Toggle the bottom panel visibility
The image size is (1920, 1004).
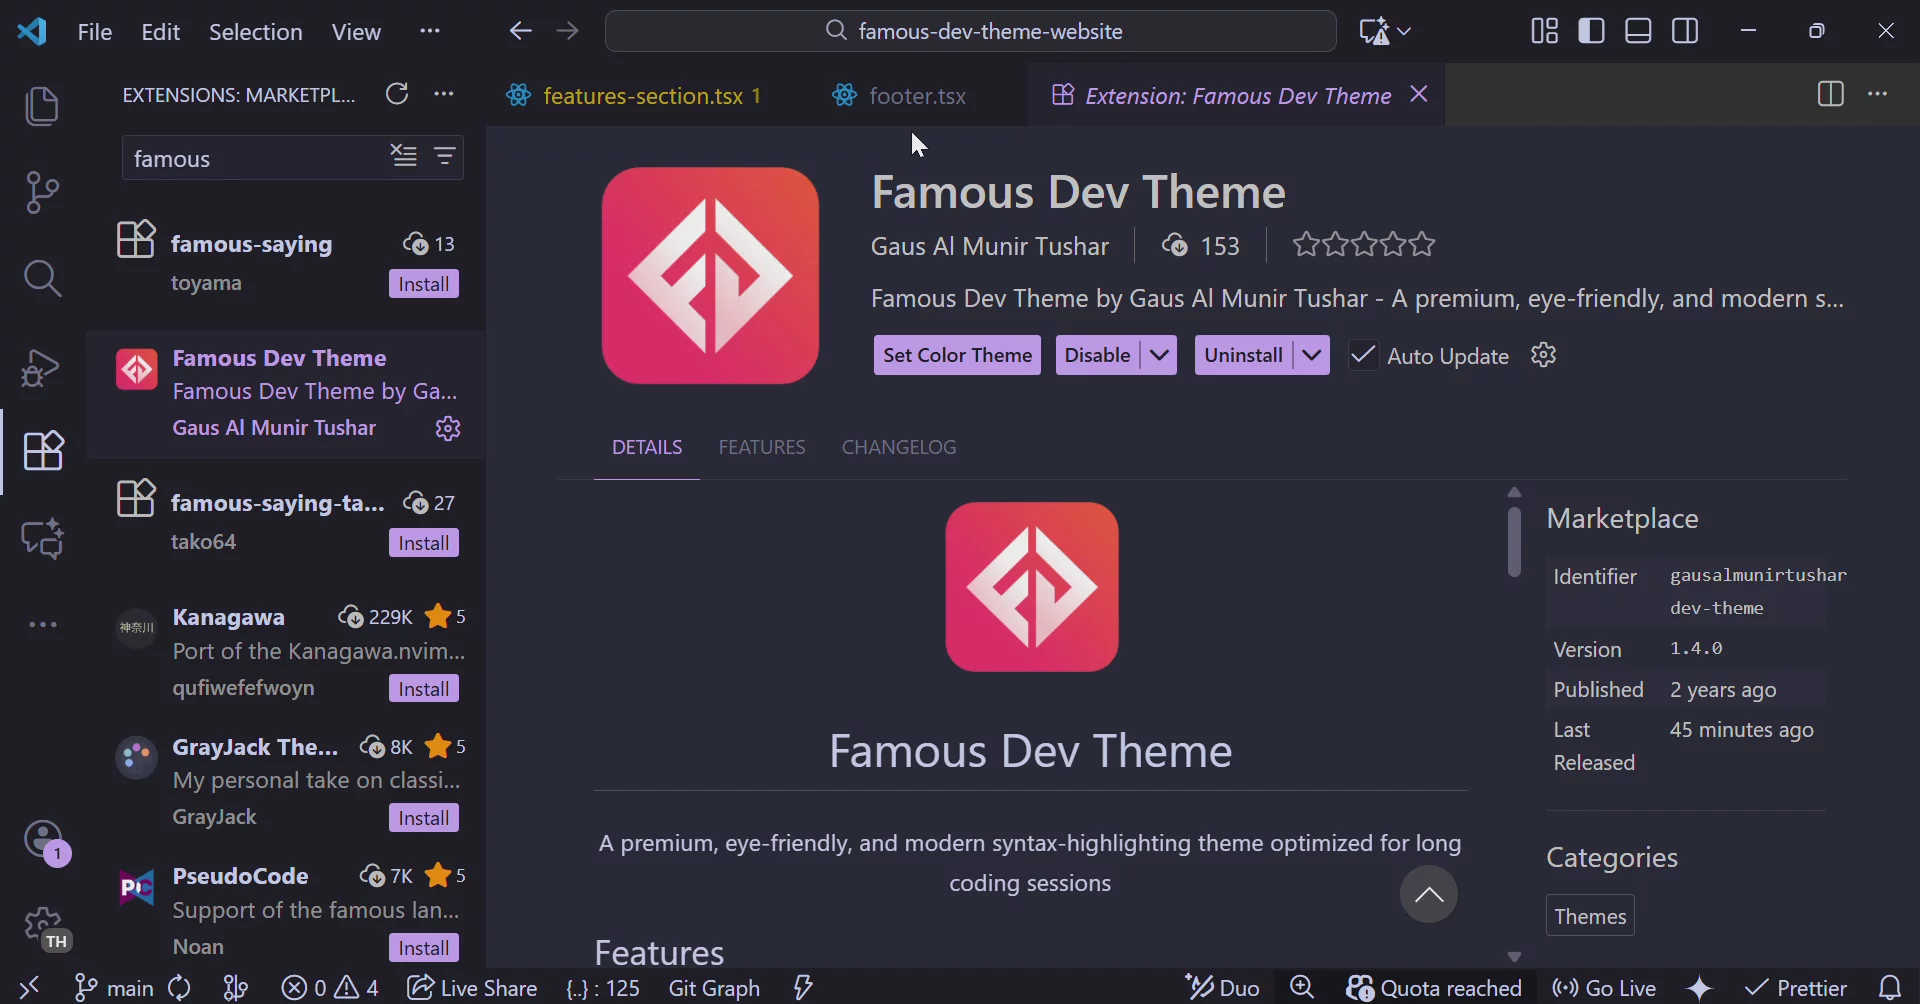[x=1640, y=31]
